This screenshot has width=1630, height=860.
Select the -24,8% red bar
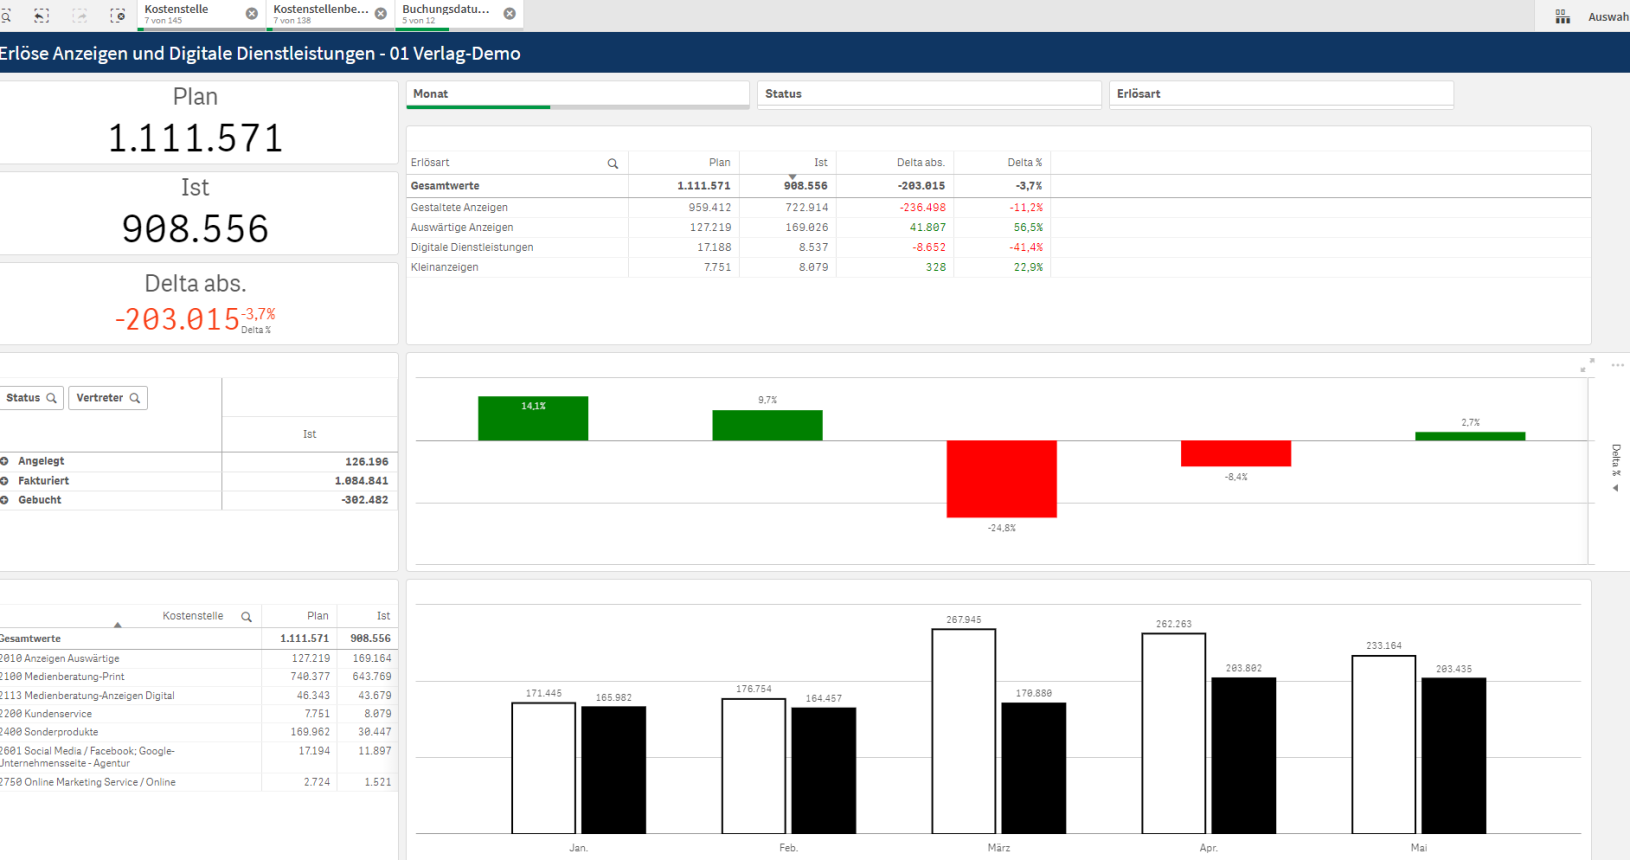click(1001, 479)
